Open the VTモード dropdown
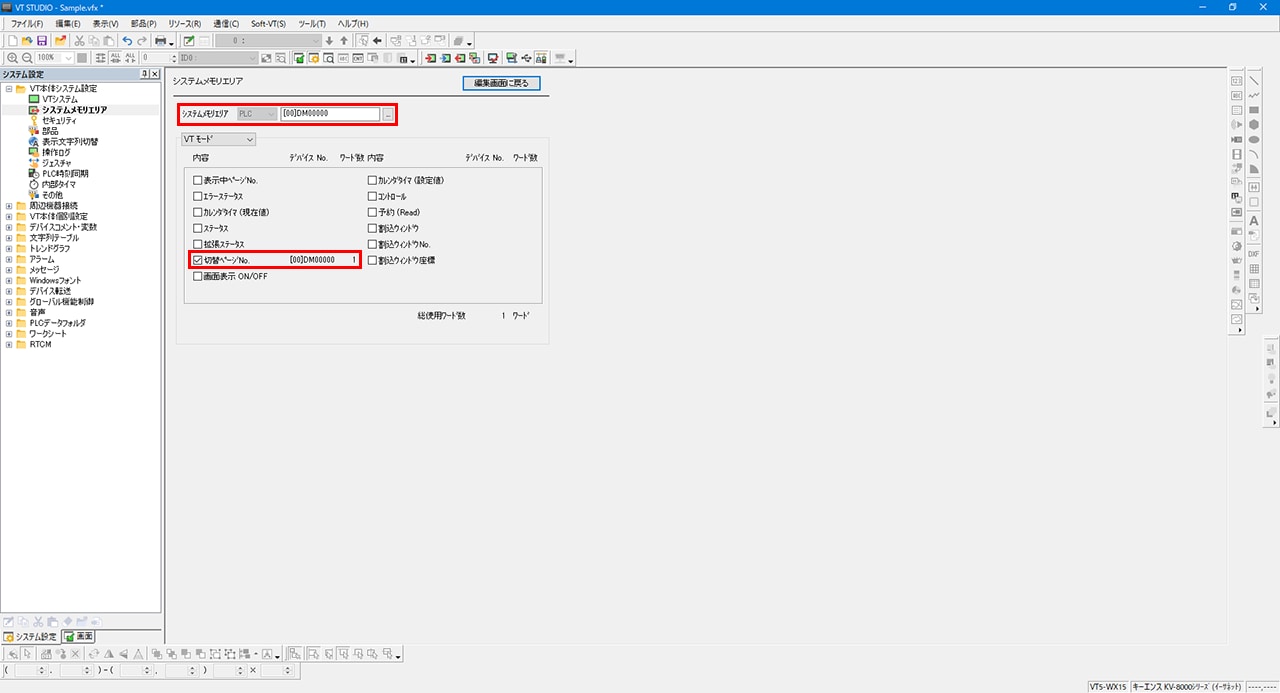Screen dimensions: 1280x693 tap(218, 140)
